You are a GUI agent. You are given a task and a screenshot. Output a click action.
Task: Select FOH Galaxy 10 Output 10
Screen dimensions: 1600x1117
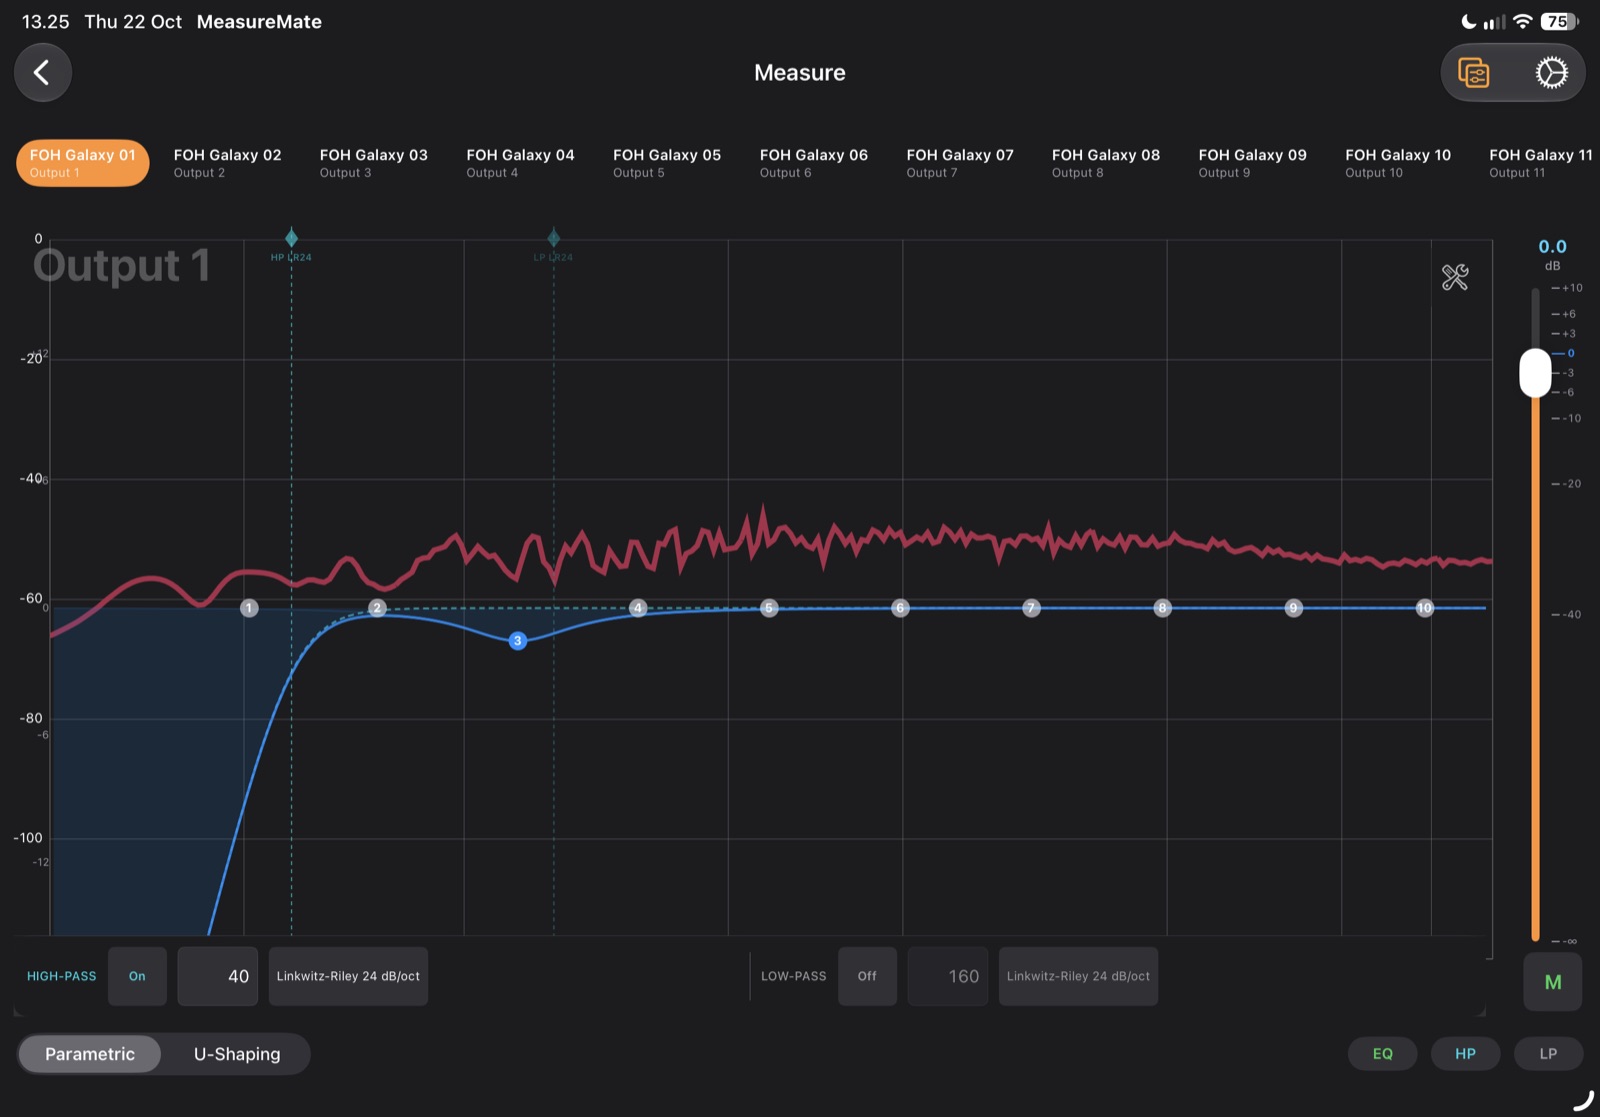[x=1397, y=163]
